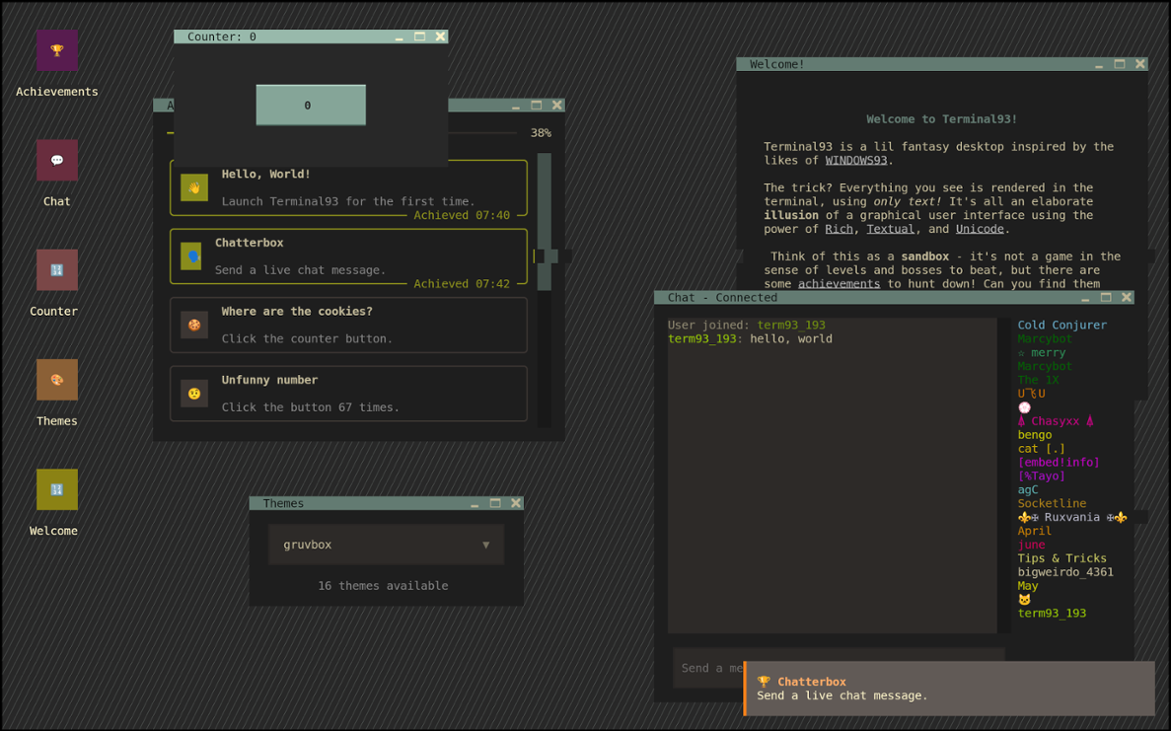
Task: Open the Themes desktop icon
Action: (56, 380)
